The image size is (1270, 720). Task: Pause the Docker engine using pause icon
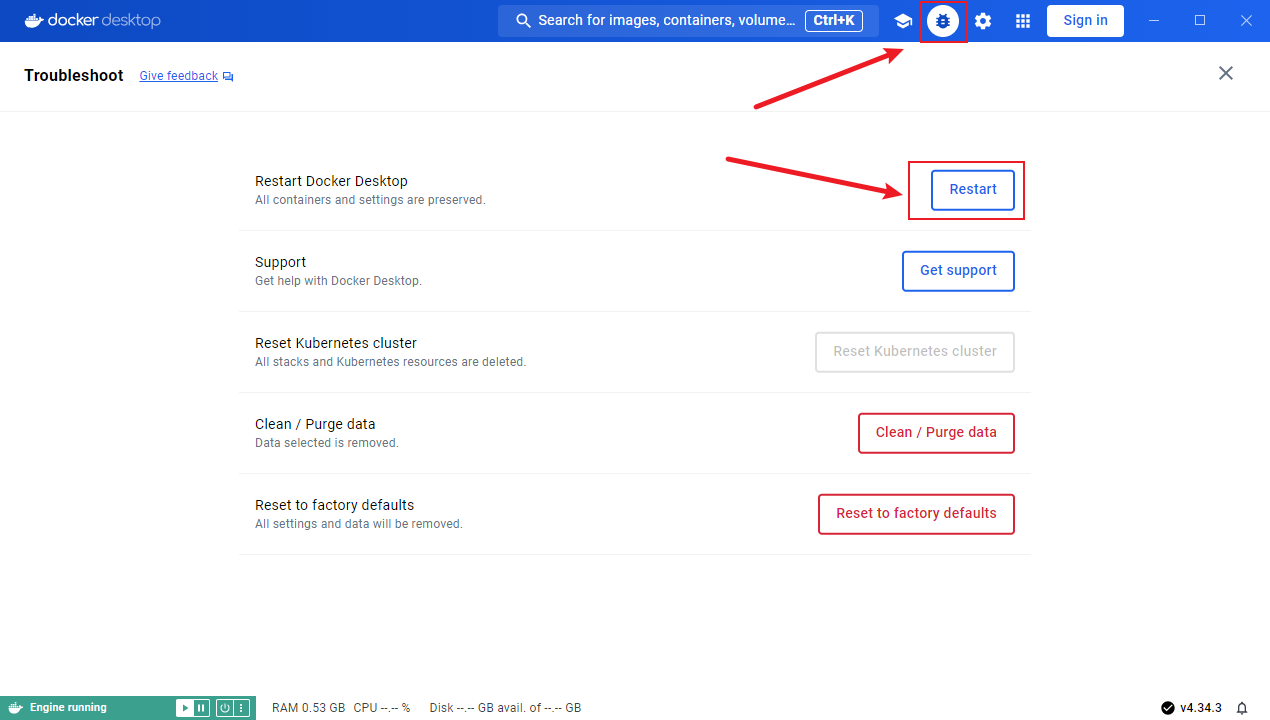tap(201, 708)
